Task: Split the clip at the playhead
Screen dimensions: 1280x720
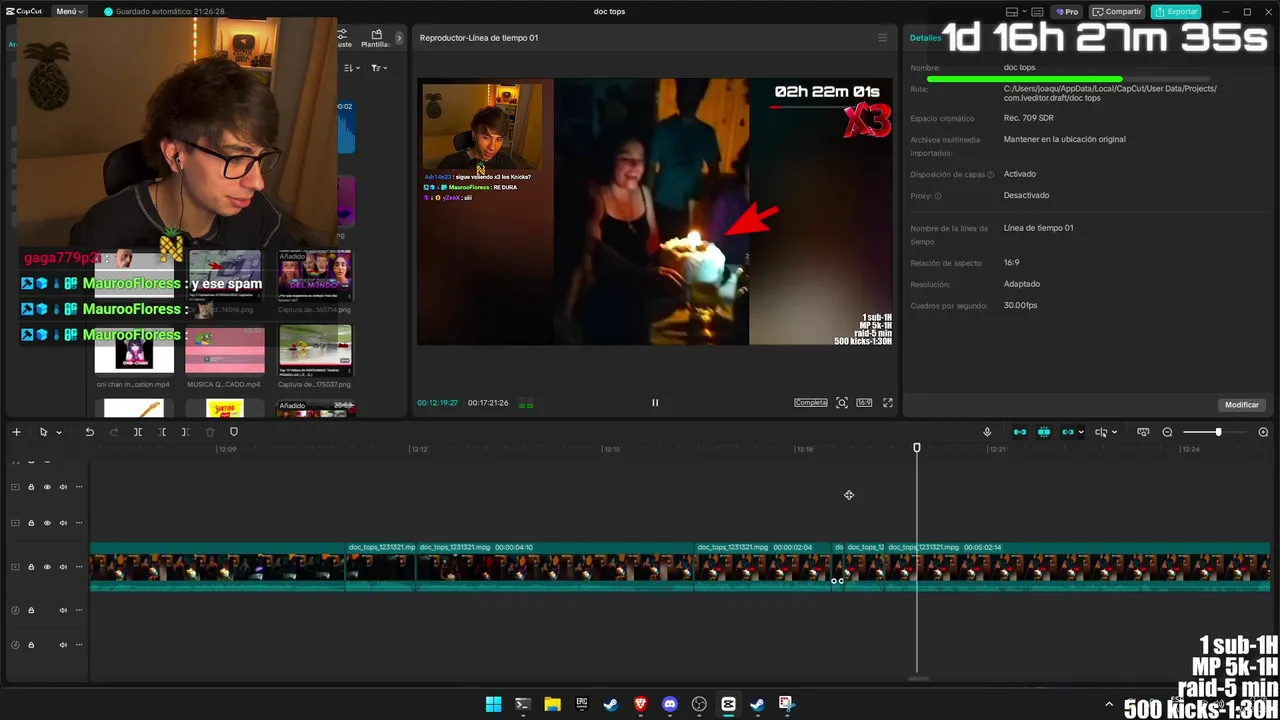Action: [138, 432]
